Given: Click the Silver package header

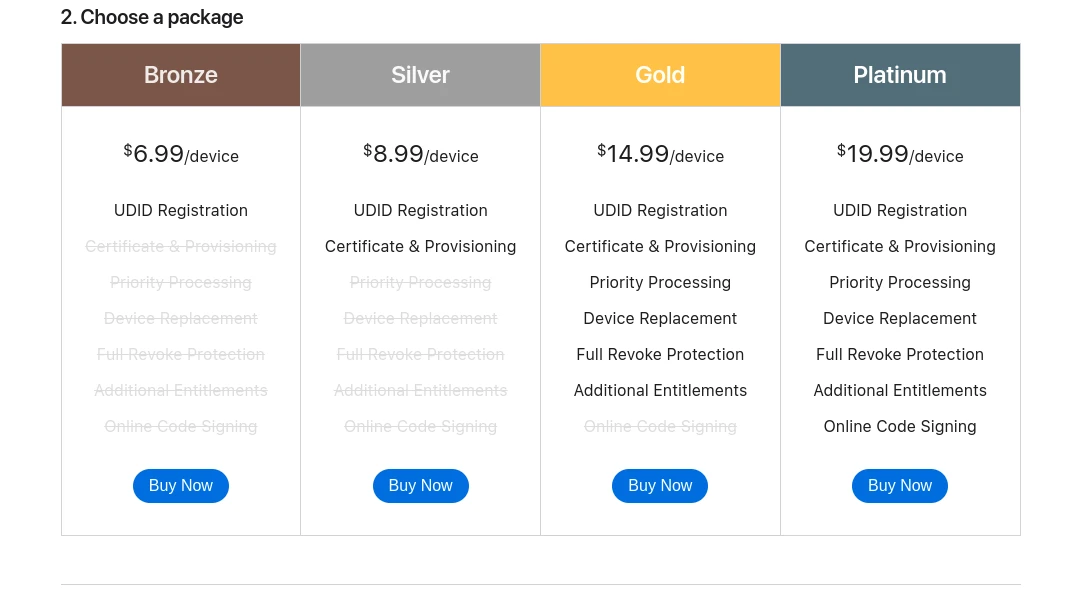Looking at the screenshot, I should (x=421, y=75).
